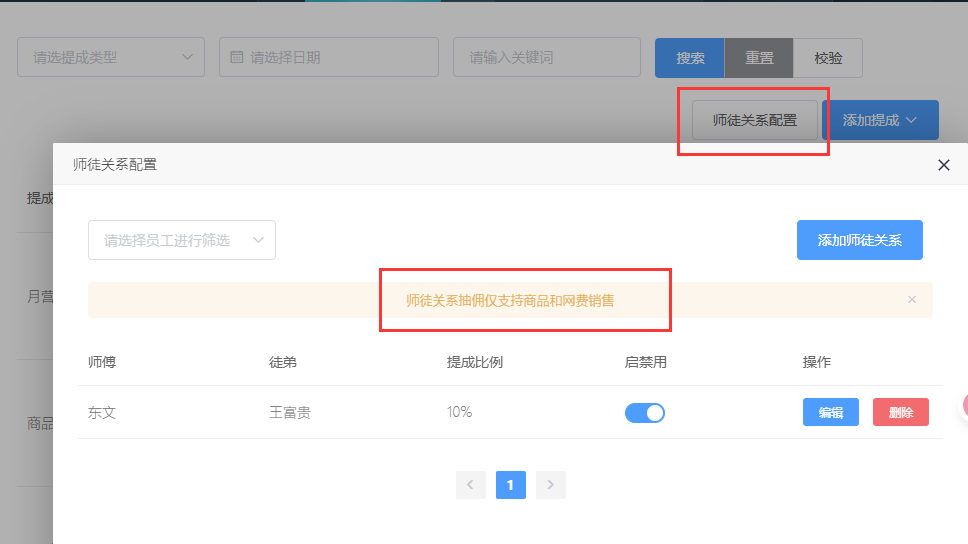Toggle the enable switch for 东文
Screen dimensions: 968x544
click(x=645, y=412)
